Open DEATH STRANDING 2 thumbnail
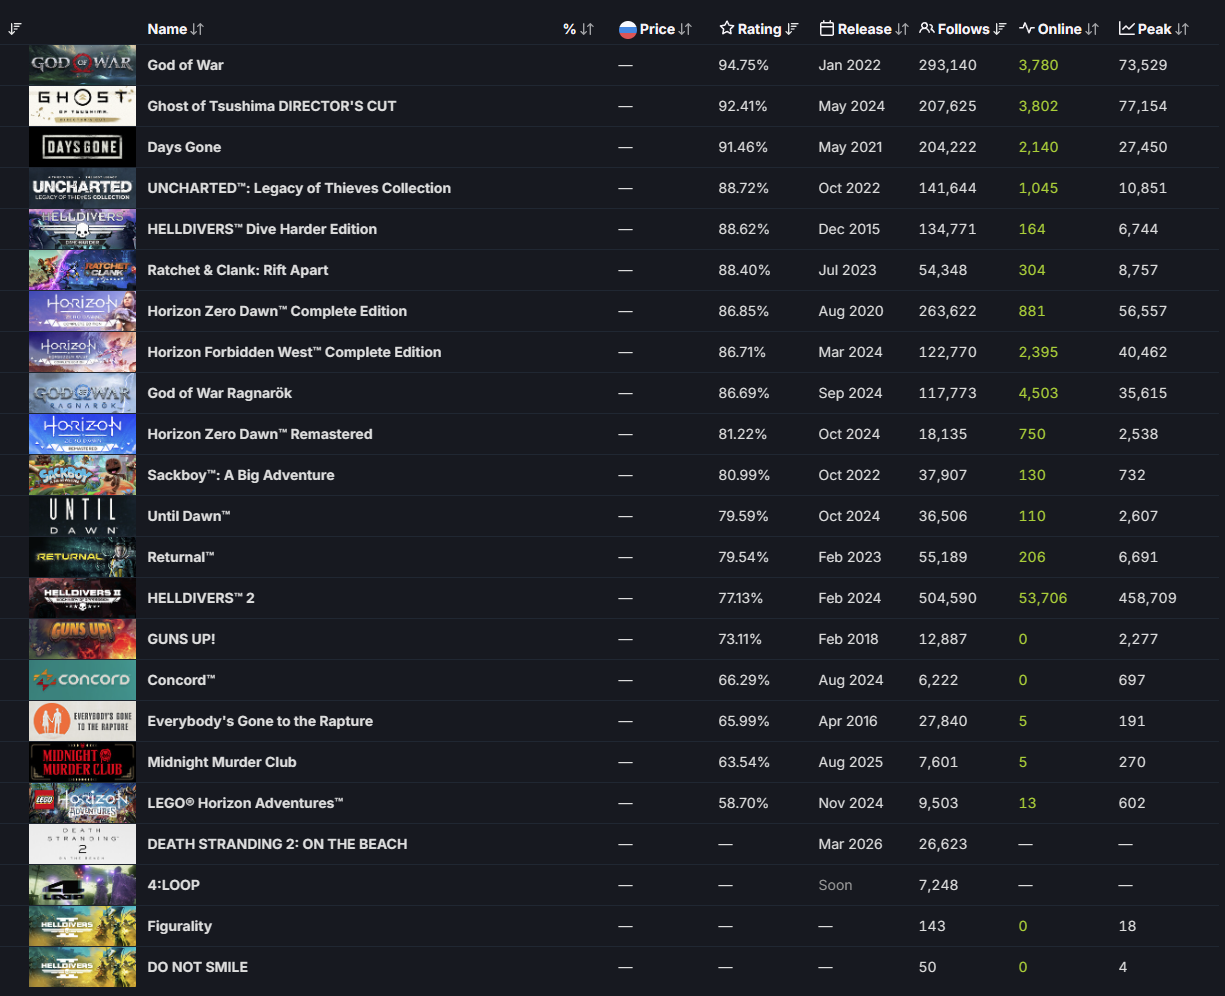The height and width of the screenshot is (996, 1225). [82, 844]
